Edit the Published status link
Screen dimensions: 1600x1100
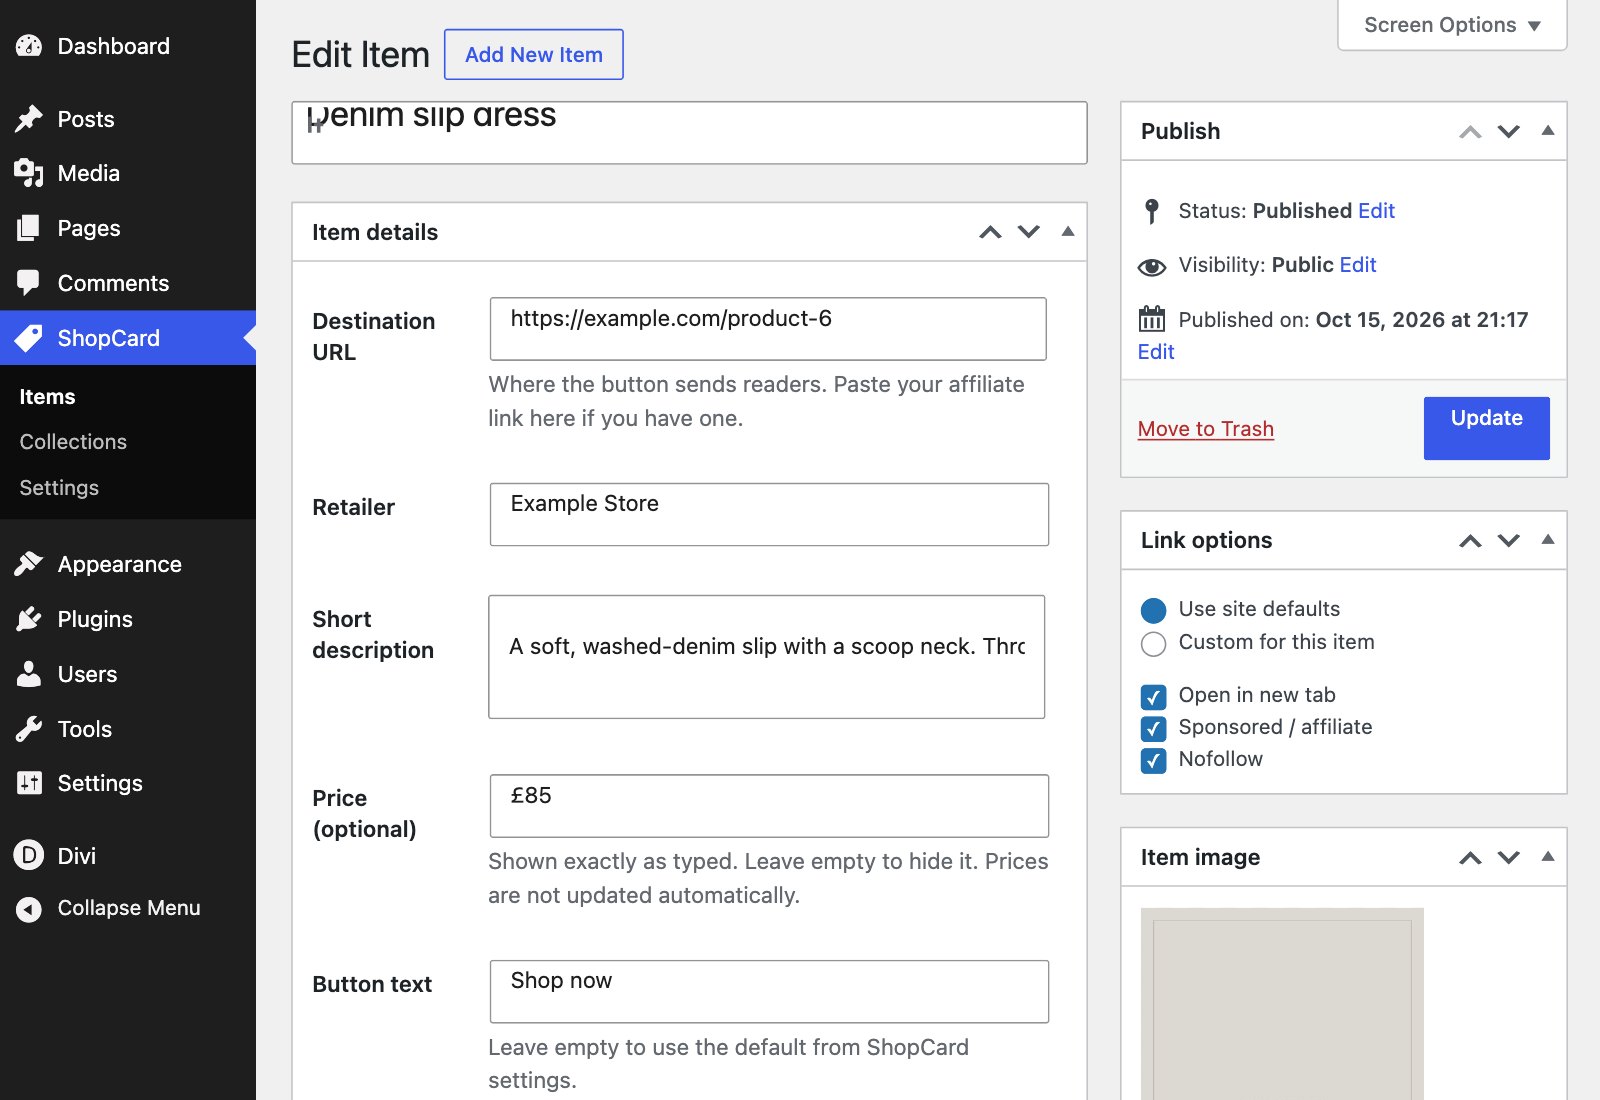[1376, 211]
